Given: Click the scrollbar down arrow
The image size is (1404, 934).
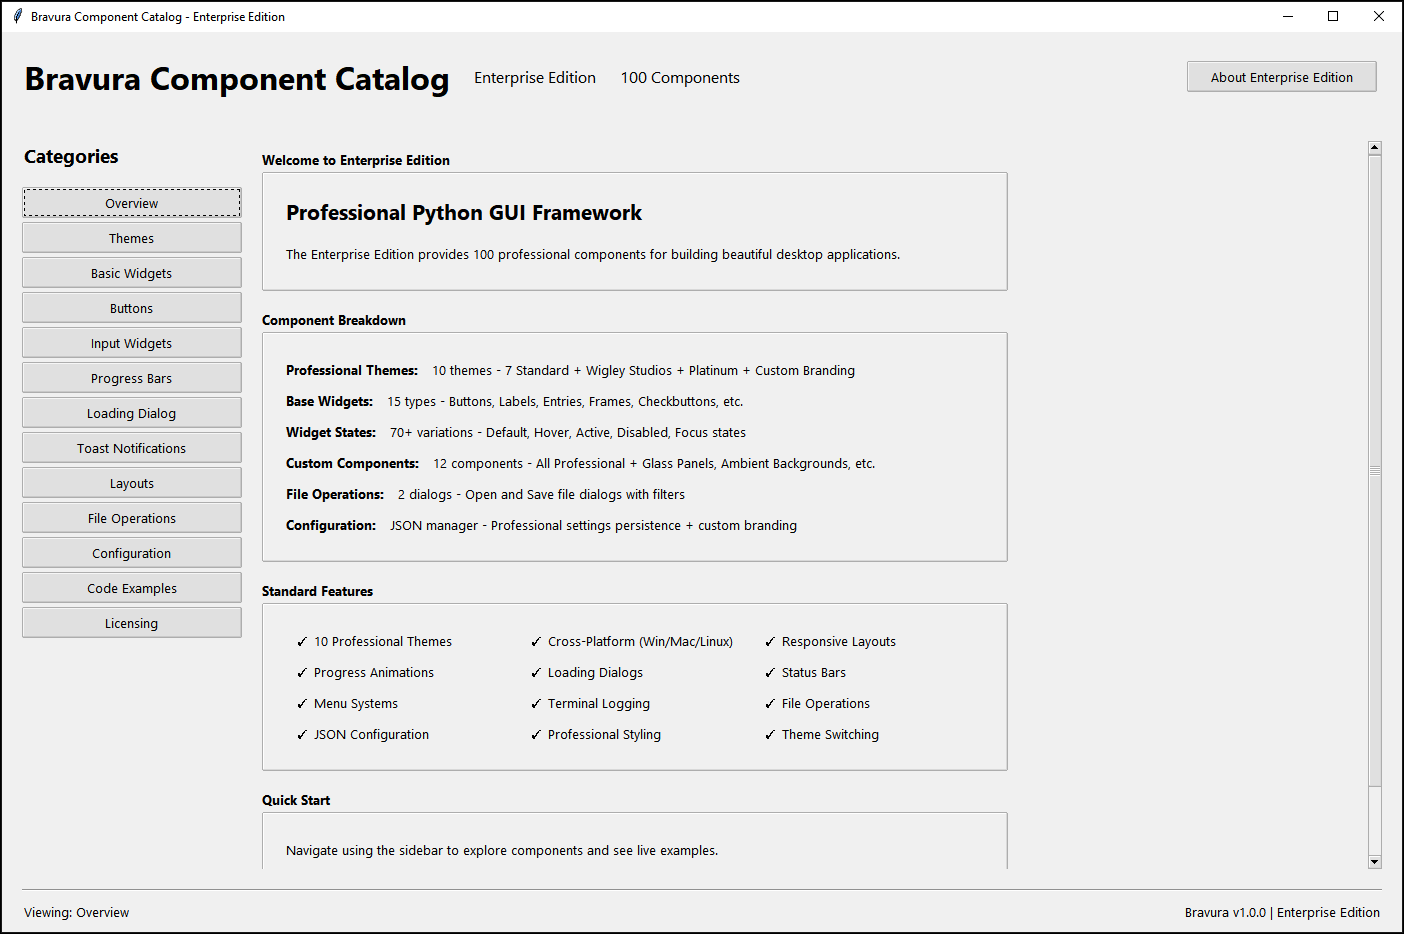Looking at the screenshot, I should pos(1374,861).
